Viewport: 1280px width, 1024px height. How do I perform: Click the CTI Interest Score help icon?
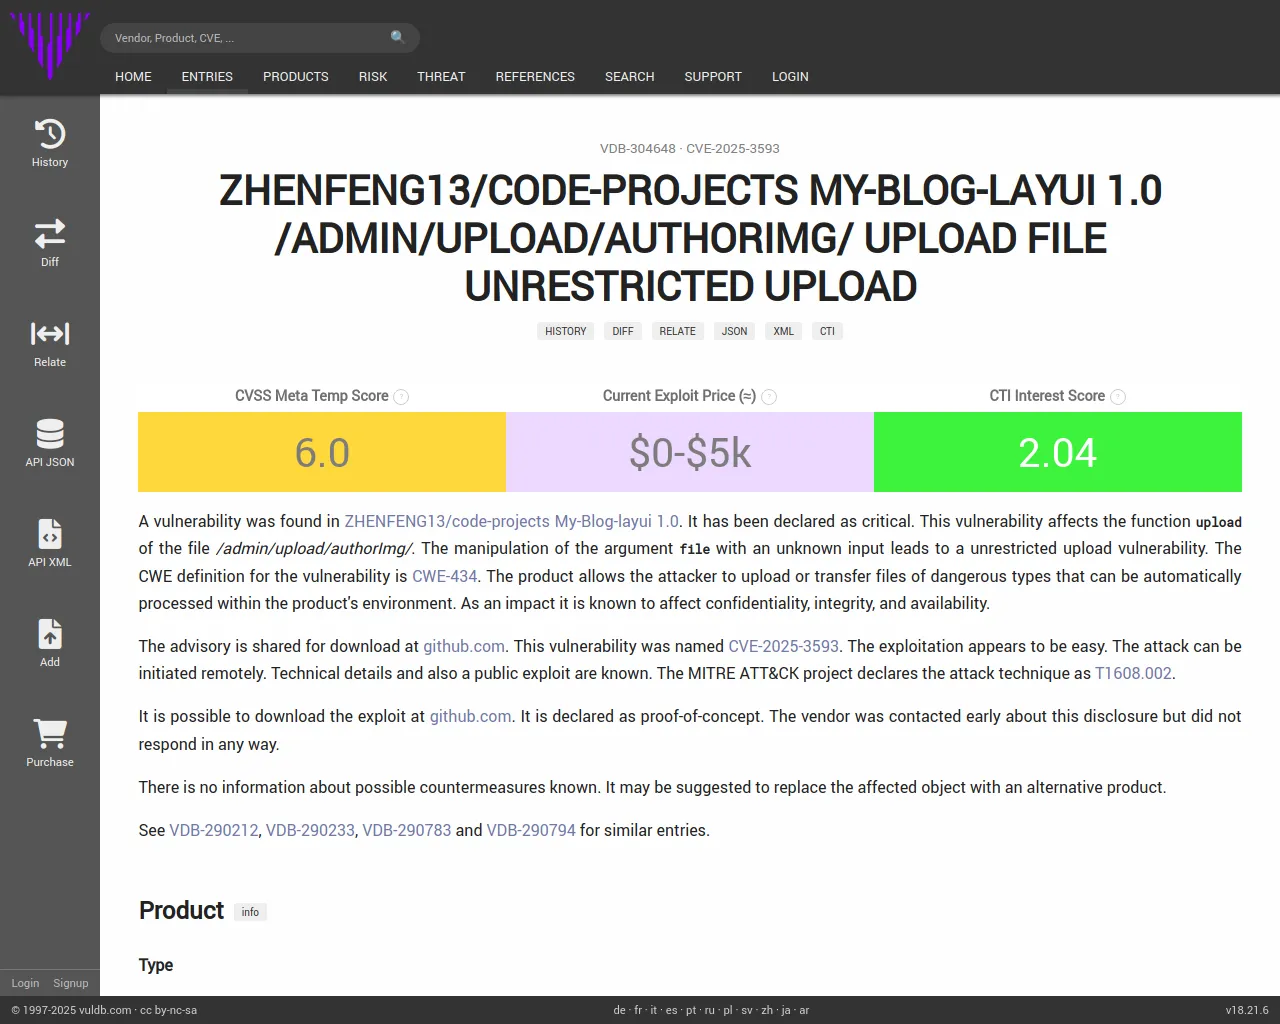tap(1118, 397)
